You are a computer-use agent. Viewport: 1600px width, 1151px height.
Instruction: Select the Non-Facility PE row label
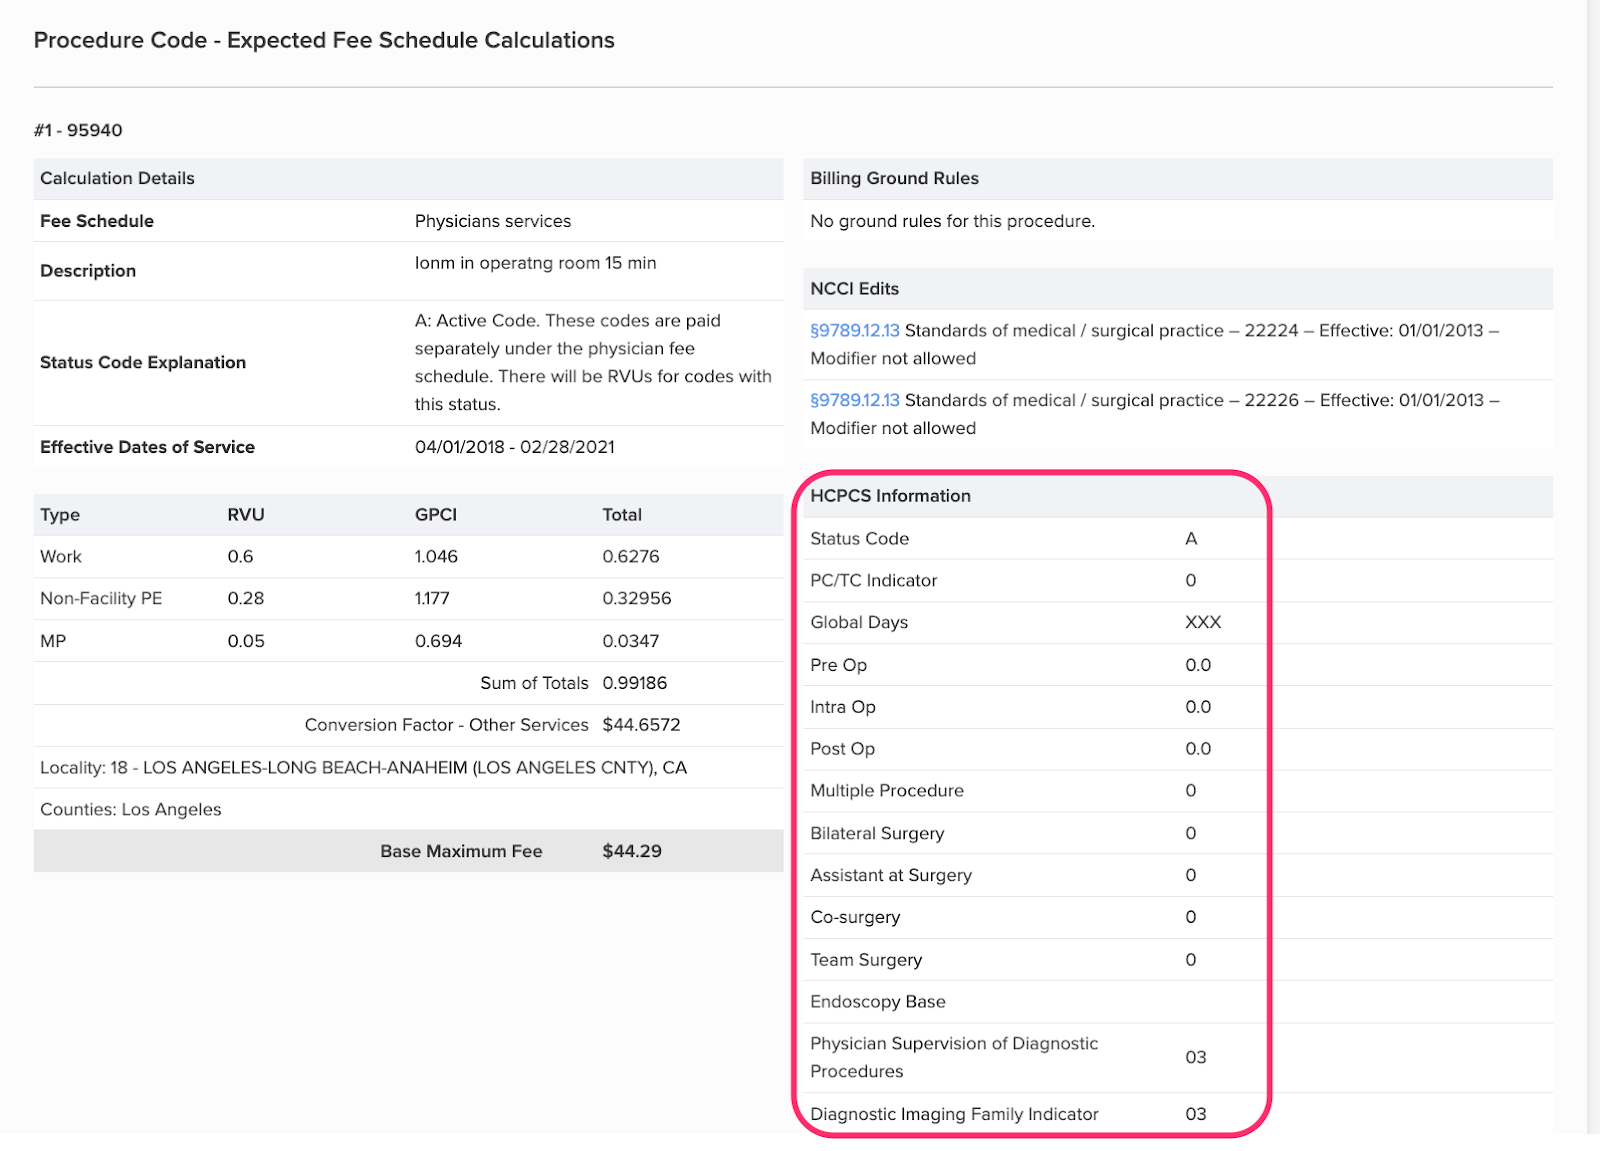(x=101, y=599)
